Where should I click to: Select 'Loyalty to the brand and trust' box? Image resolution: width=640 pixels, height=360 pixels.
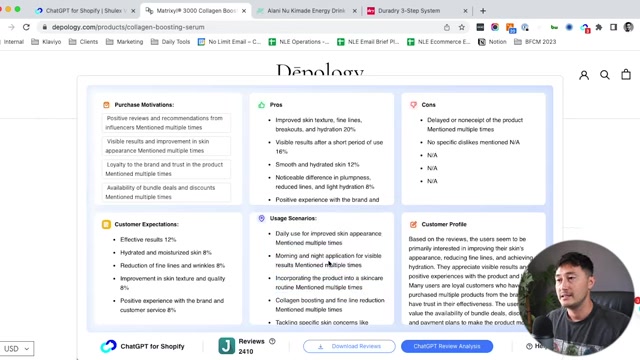click(166, 169)
